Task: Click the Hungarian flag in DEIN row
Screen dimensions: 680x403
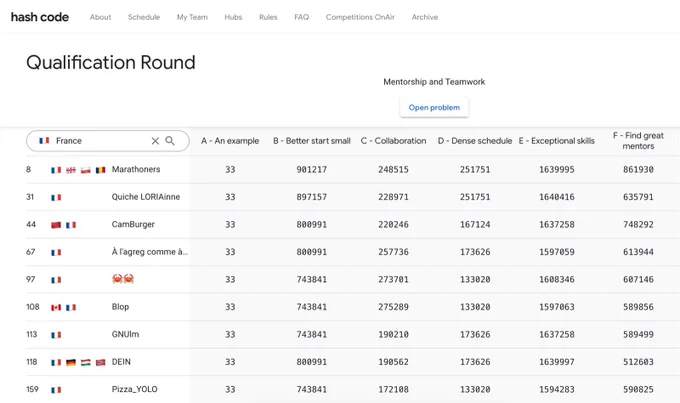Action: pos(86,363)
